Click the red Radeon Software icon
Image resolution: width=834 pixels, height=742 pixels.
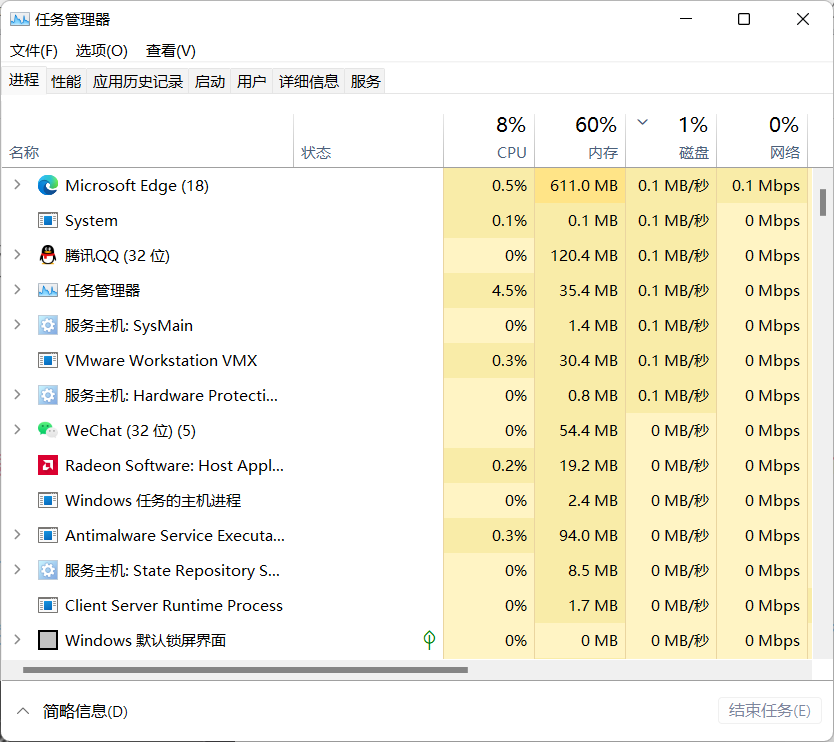[x=48, y=465]
